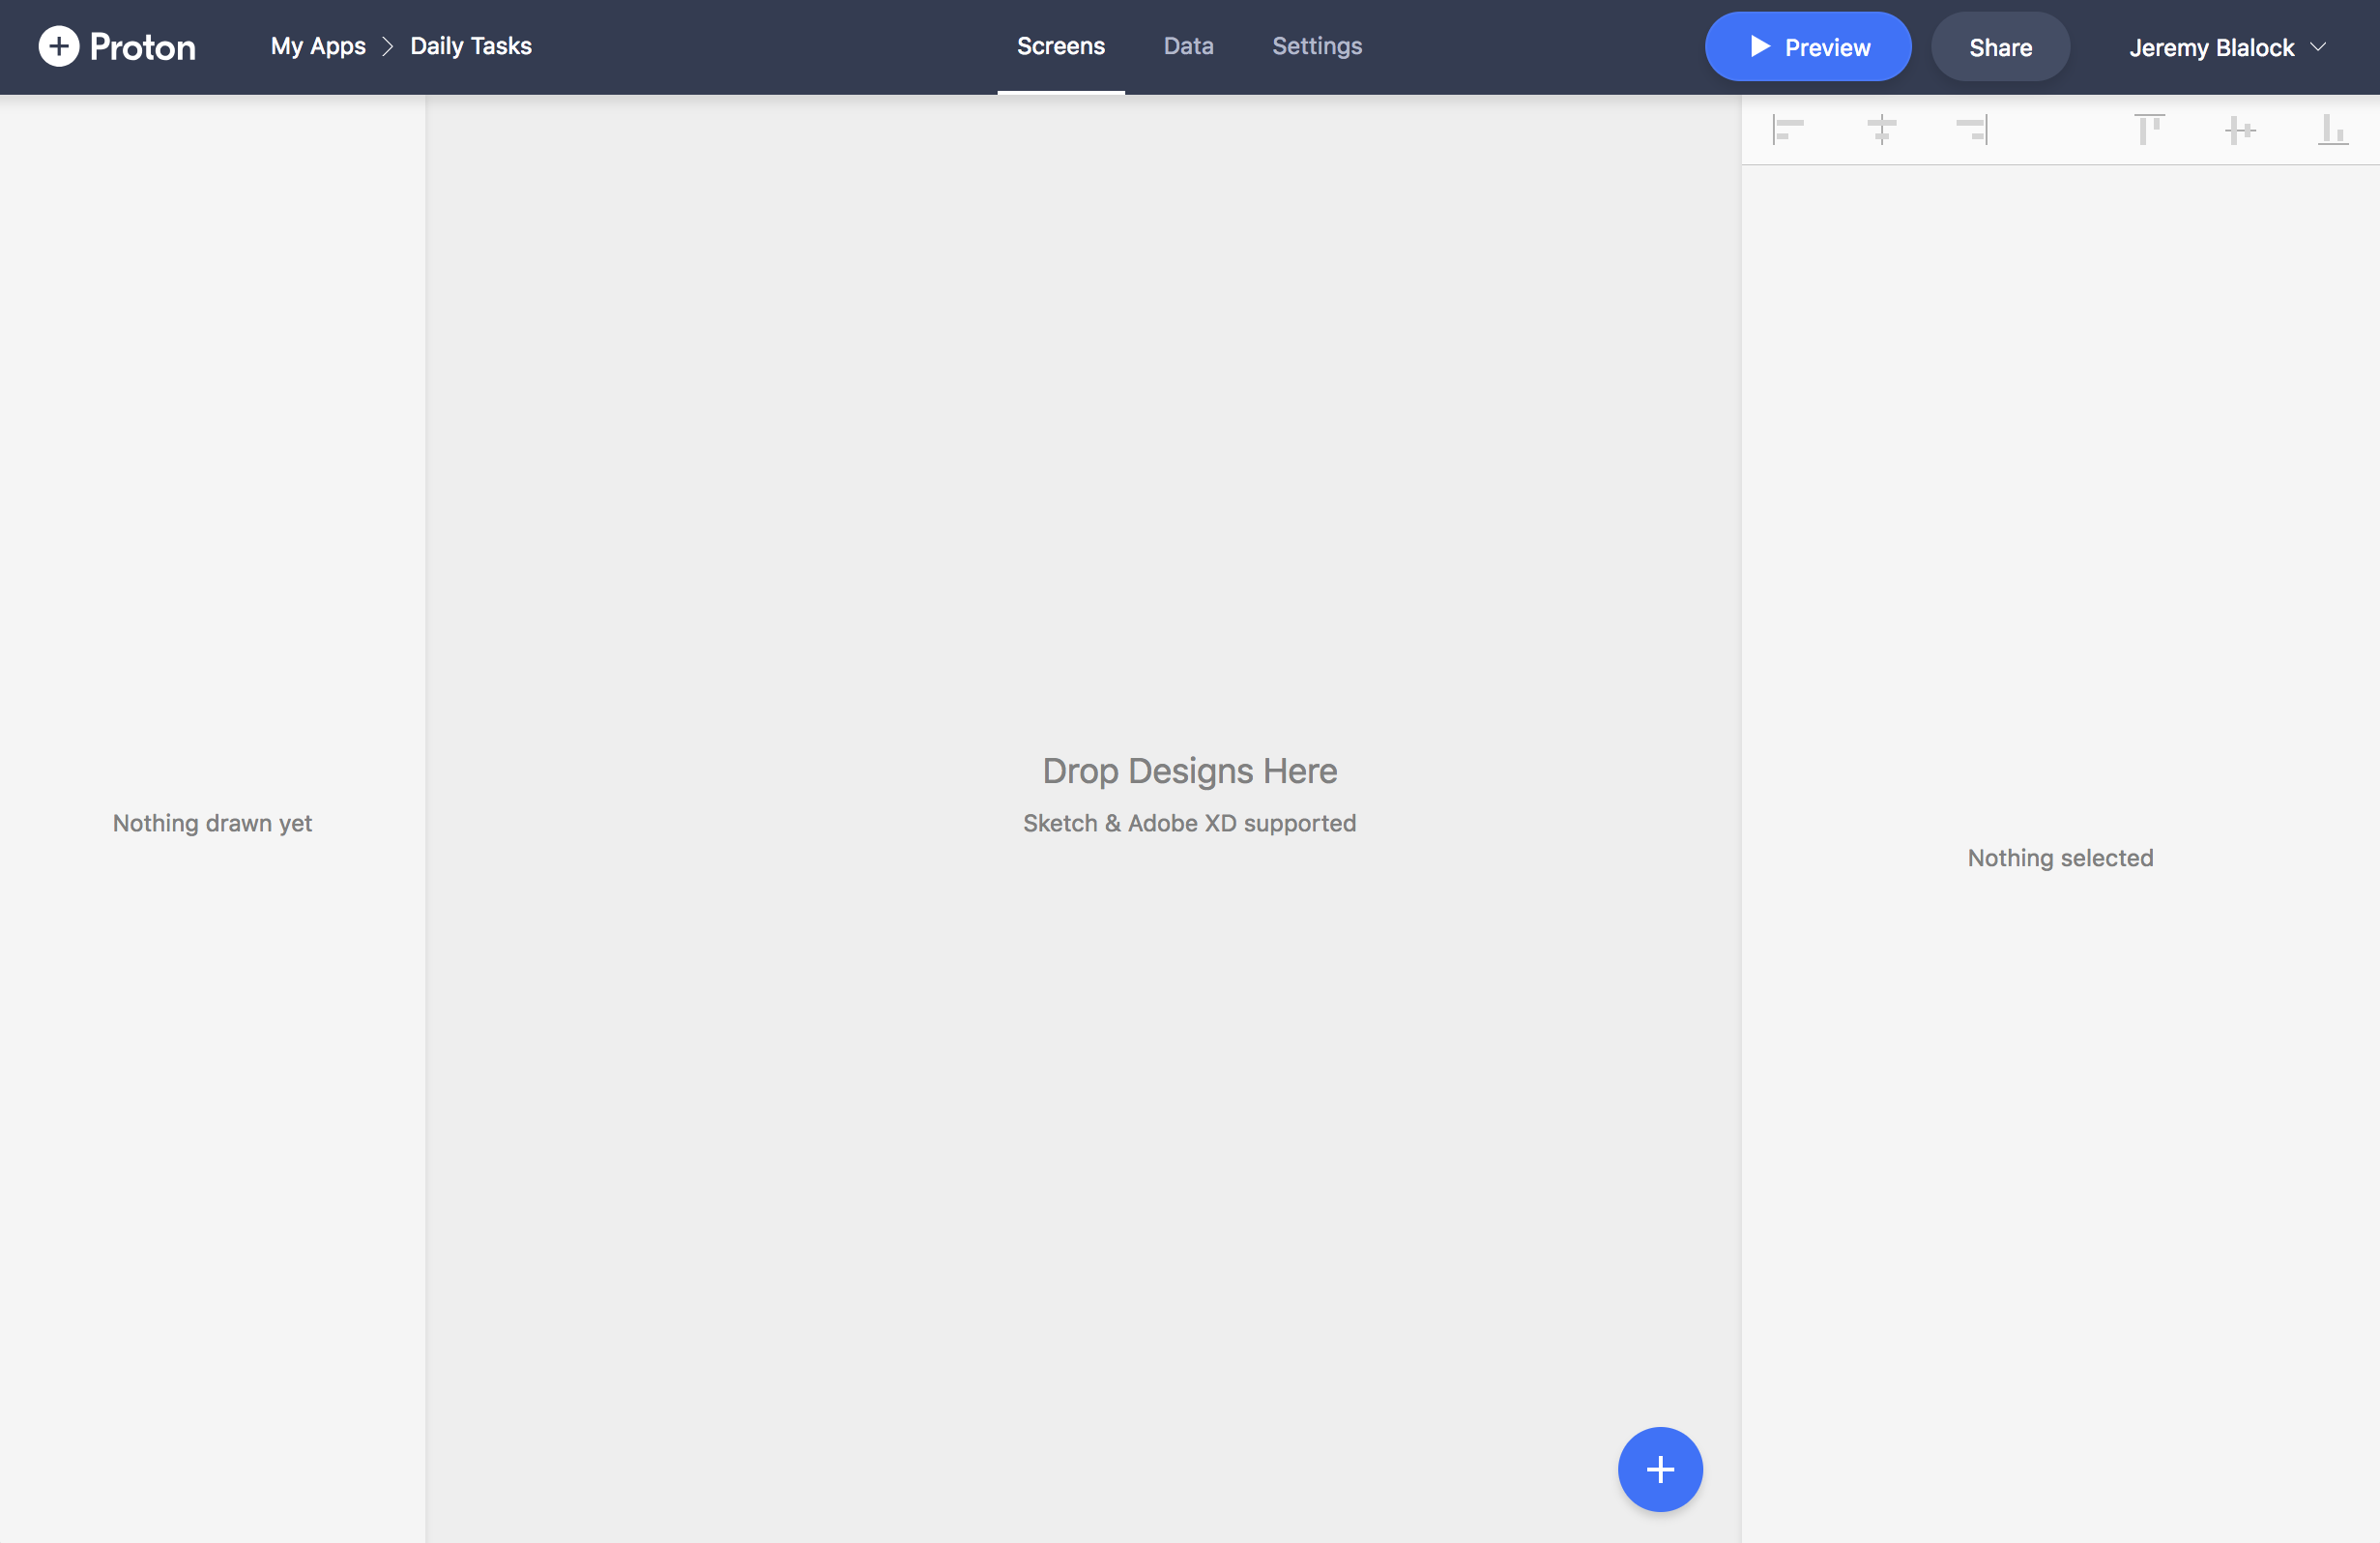Screen dimensions: 2380x1543
Task: Click the Proton circular plus logo
Action: point(59,47)
